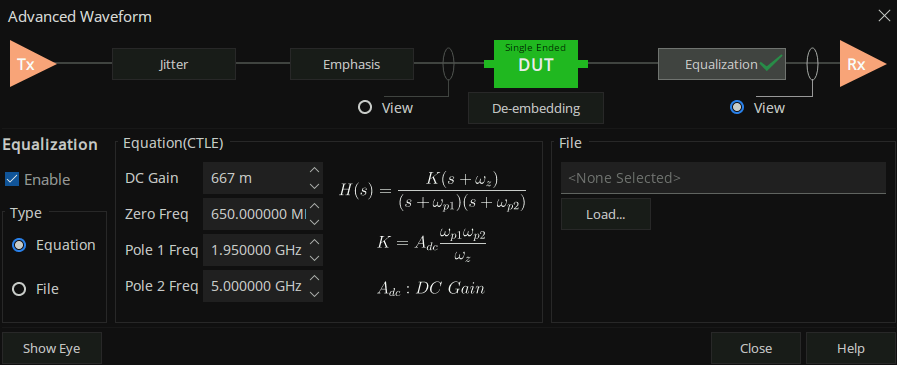Toggle the Enable equalization checkbox

tap(12, 180)
